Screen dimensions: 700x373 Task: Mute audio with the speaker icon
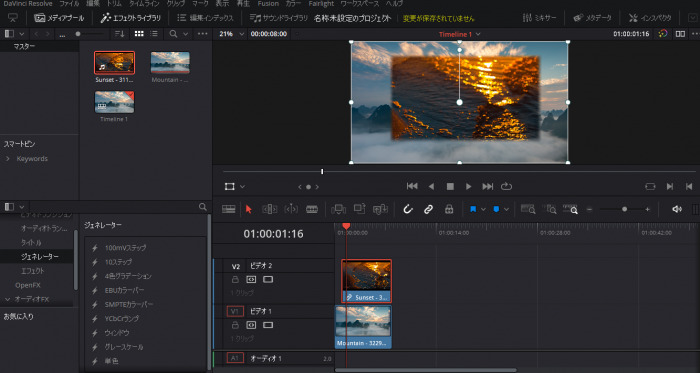click(x=677, y=209)
